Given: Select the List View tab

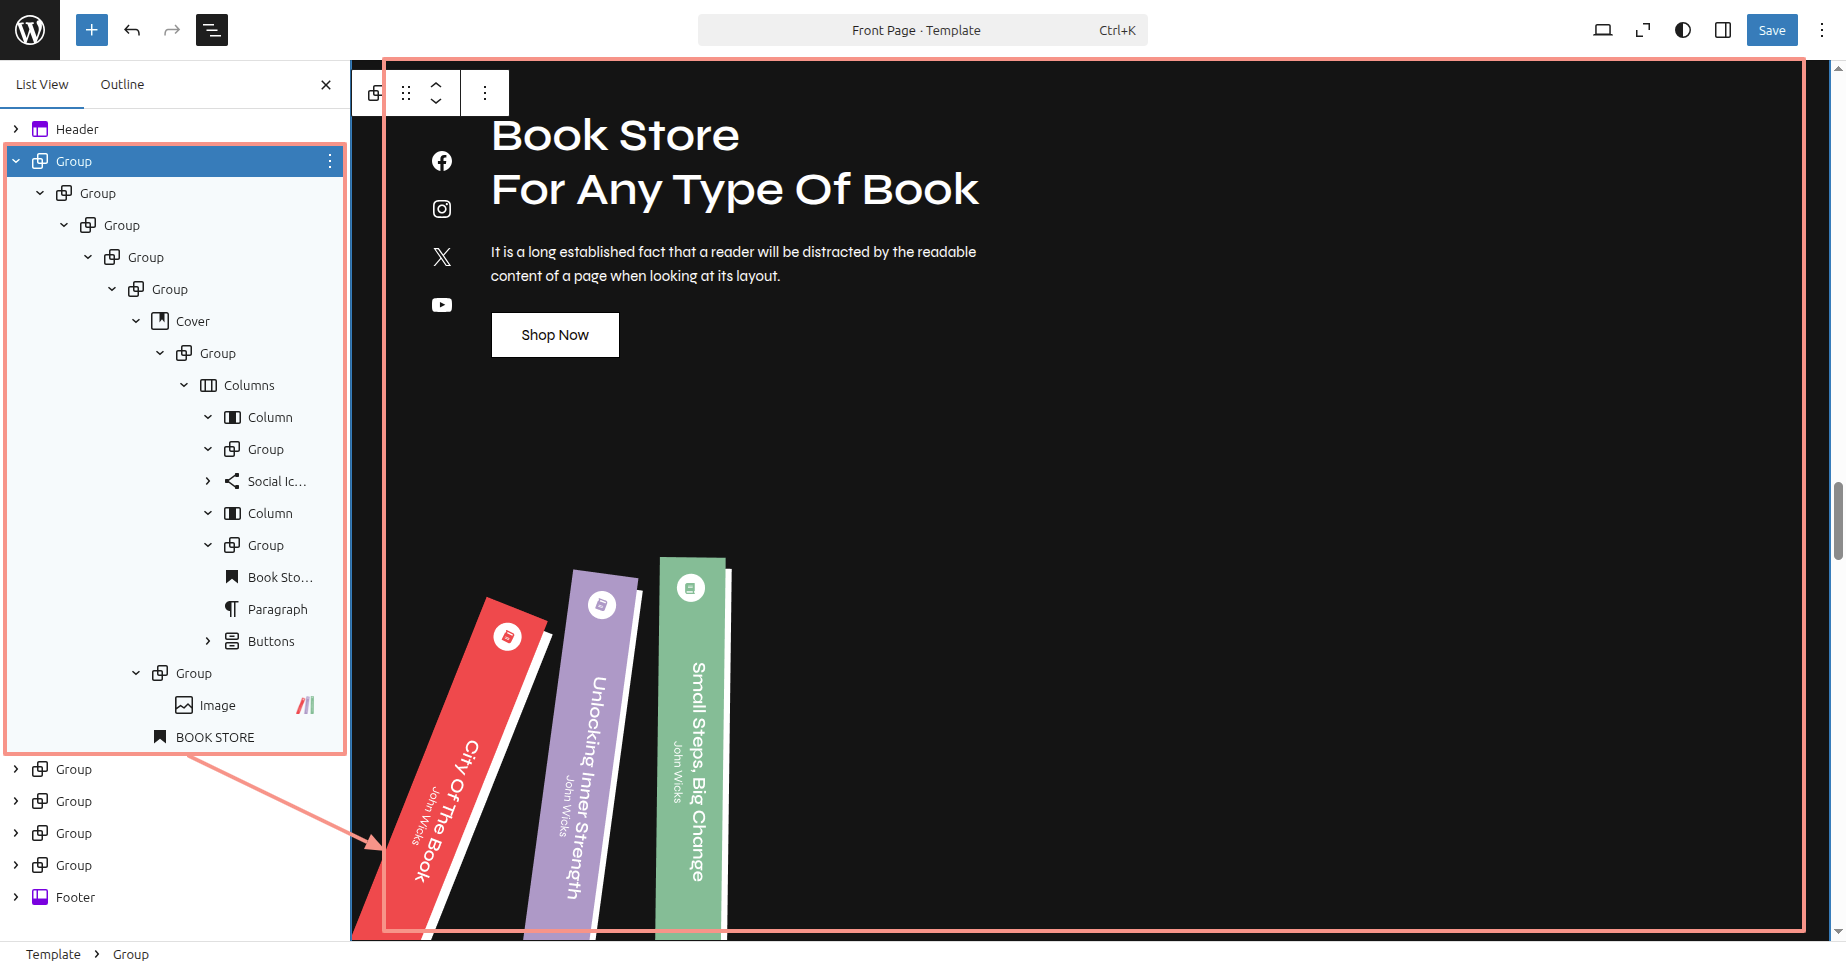Looking at the screenshot, I should (42, 85).
